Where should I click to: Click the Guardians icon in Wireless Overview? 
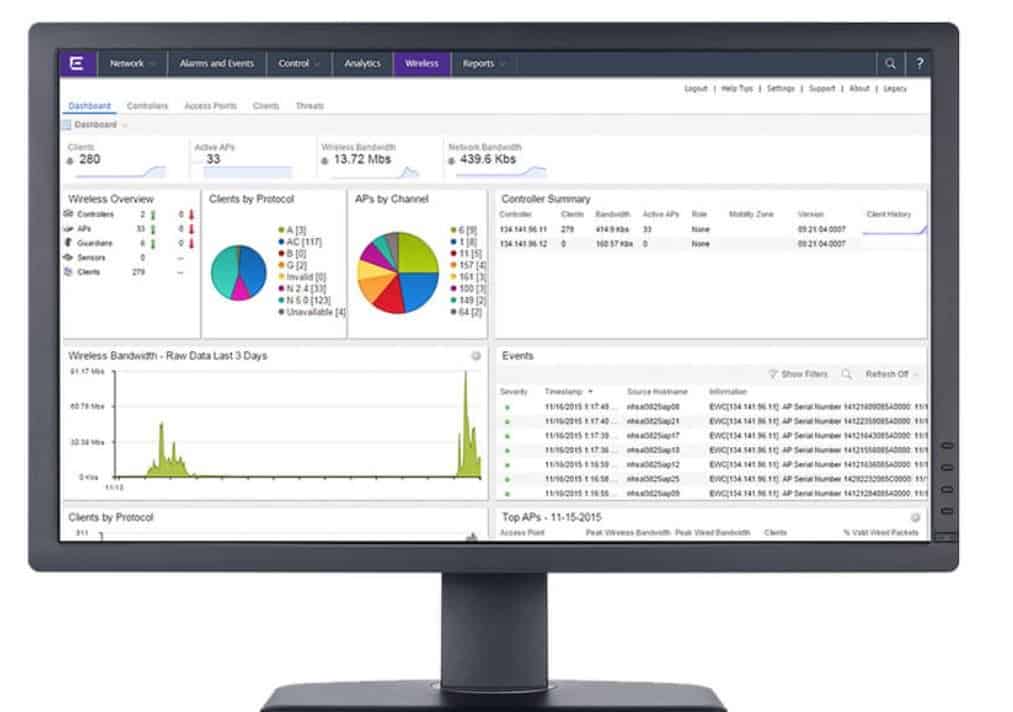[67, 243]
